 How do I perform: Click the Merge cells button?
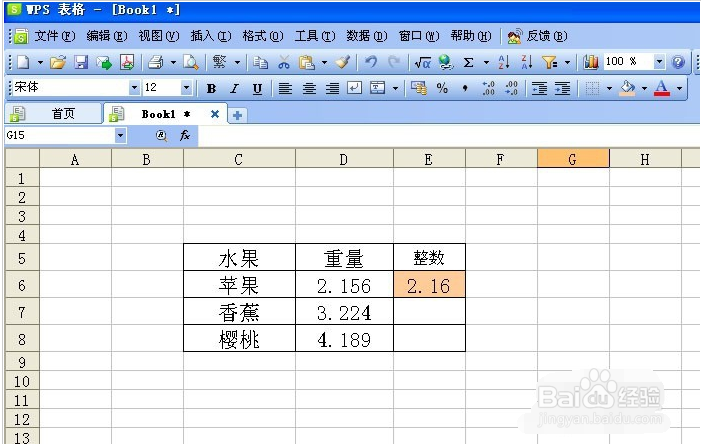[x=377, y=88]
